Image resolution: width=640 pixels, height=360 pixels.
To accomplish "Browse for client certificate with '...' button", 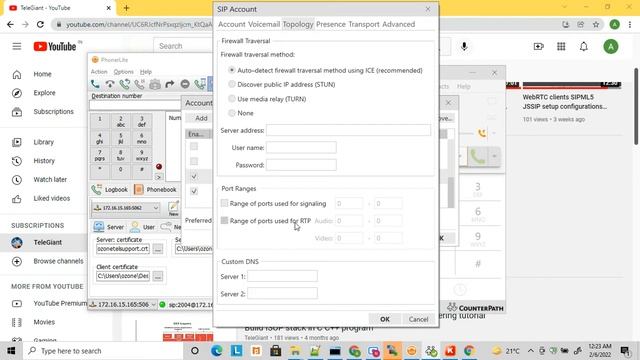I will click(x=158, y=276).
